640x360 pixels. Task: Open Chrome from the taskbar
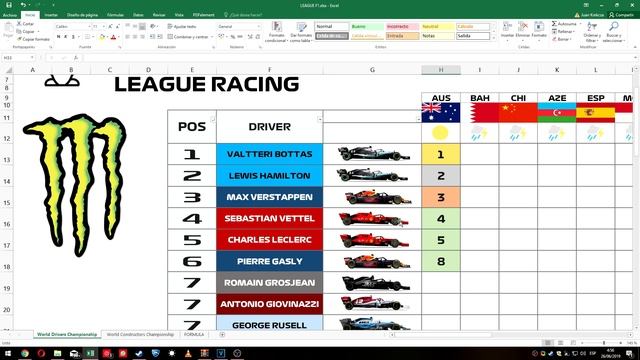pos(25,353)
